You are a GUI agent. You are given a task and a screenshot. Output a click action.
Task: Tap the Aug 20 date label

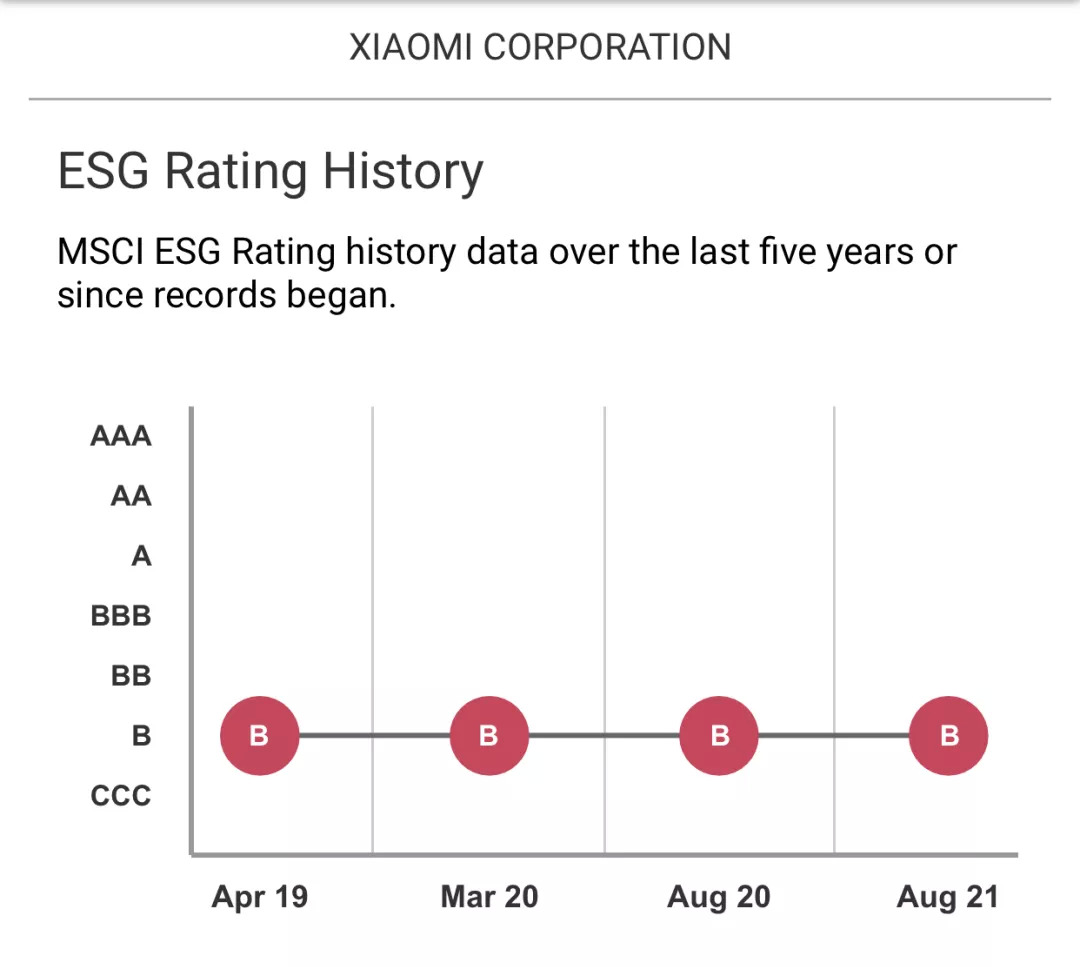[x=719, y=897]
